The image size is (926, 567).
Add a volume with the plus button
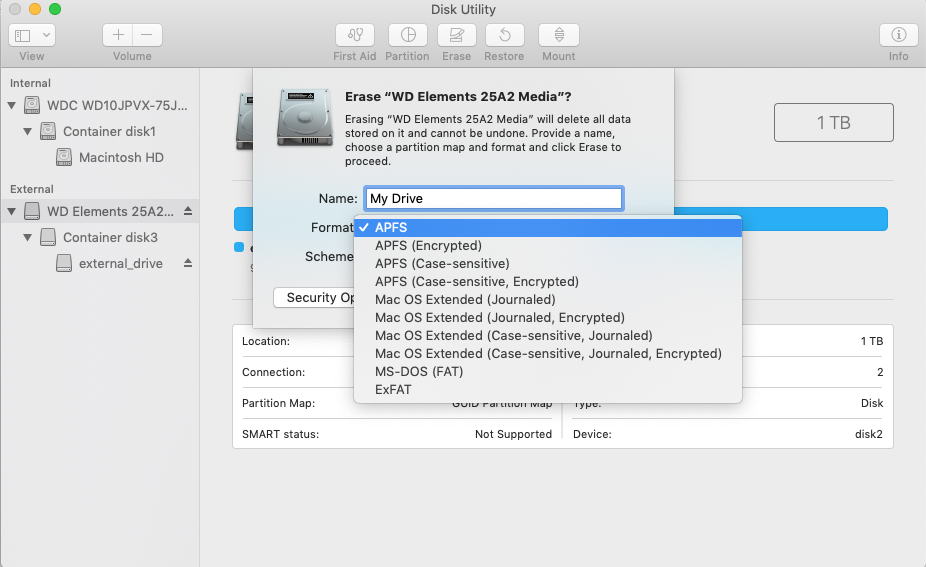[x=118, y=35]
